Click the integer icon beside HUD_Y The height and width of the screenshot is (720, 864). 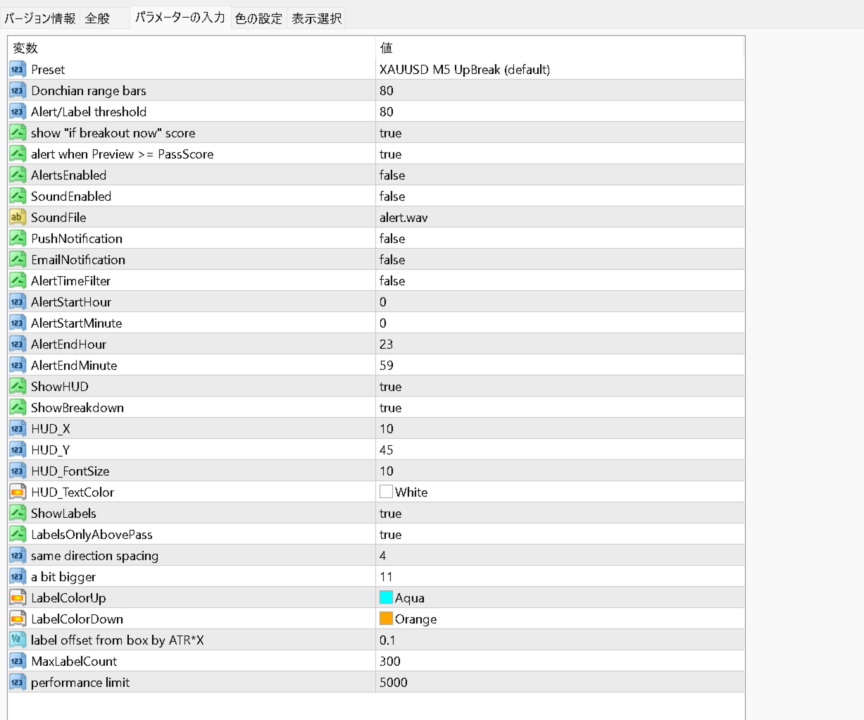point(17,450)
